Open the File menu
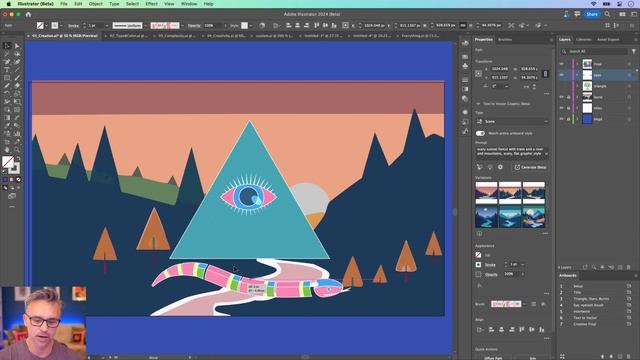640x360 pixels. click(x=64, y=4)
